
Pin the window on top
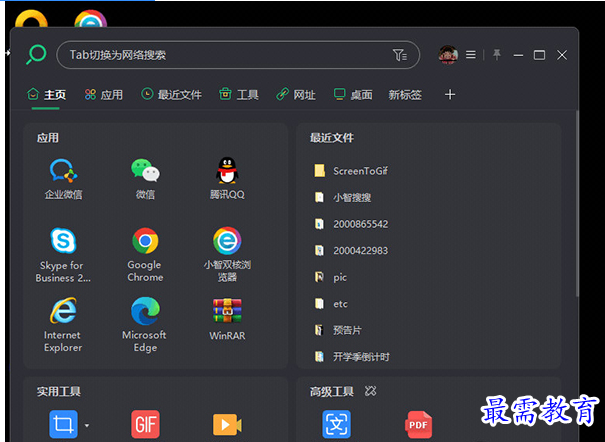497,55
